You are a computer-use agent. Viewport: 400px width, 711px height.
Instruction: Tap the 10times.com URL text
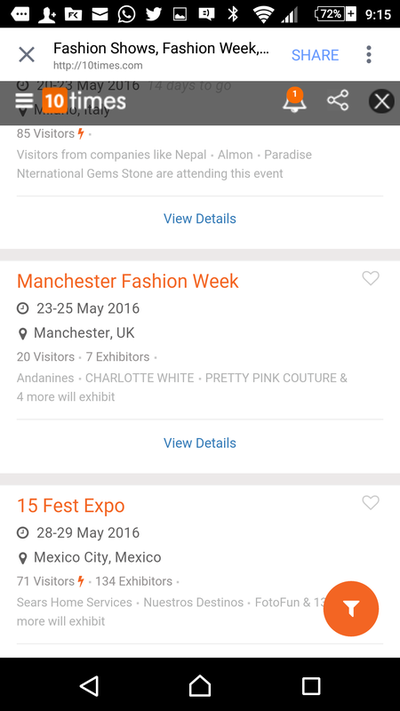pos(98,65)
